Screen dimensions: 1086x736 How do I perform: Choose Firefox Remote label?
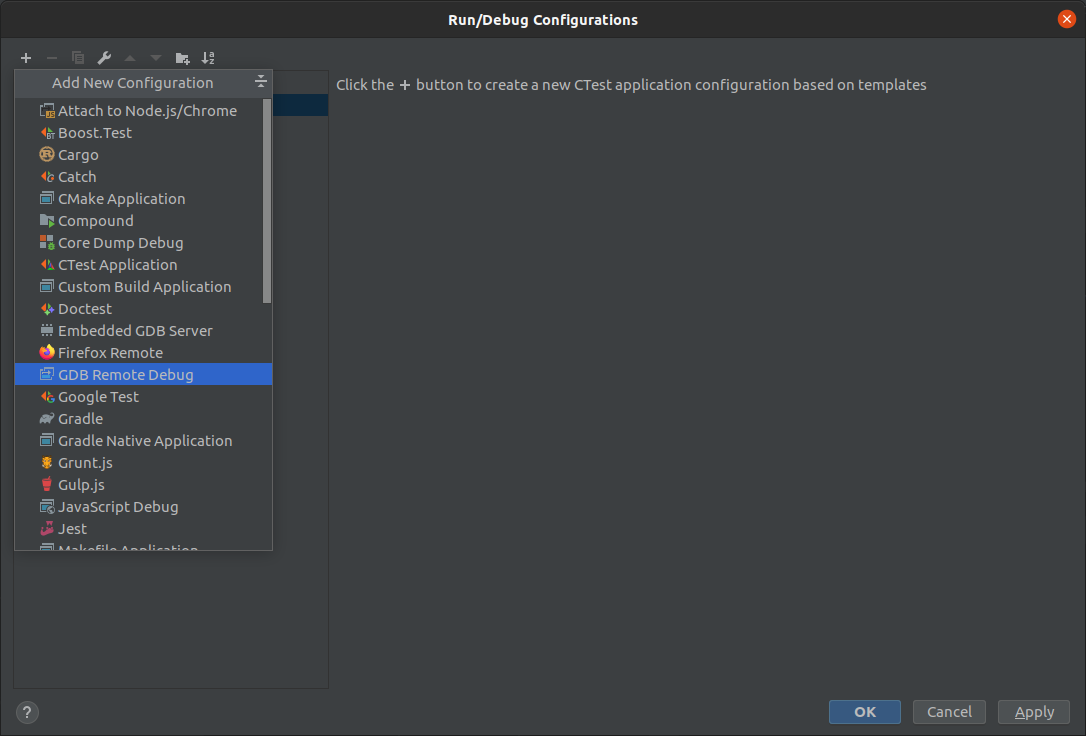pyautogui.click(x=110, y=352)
